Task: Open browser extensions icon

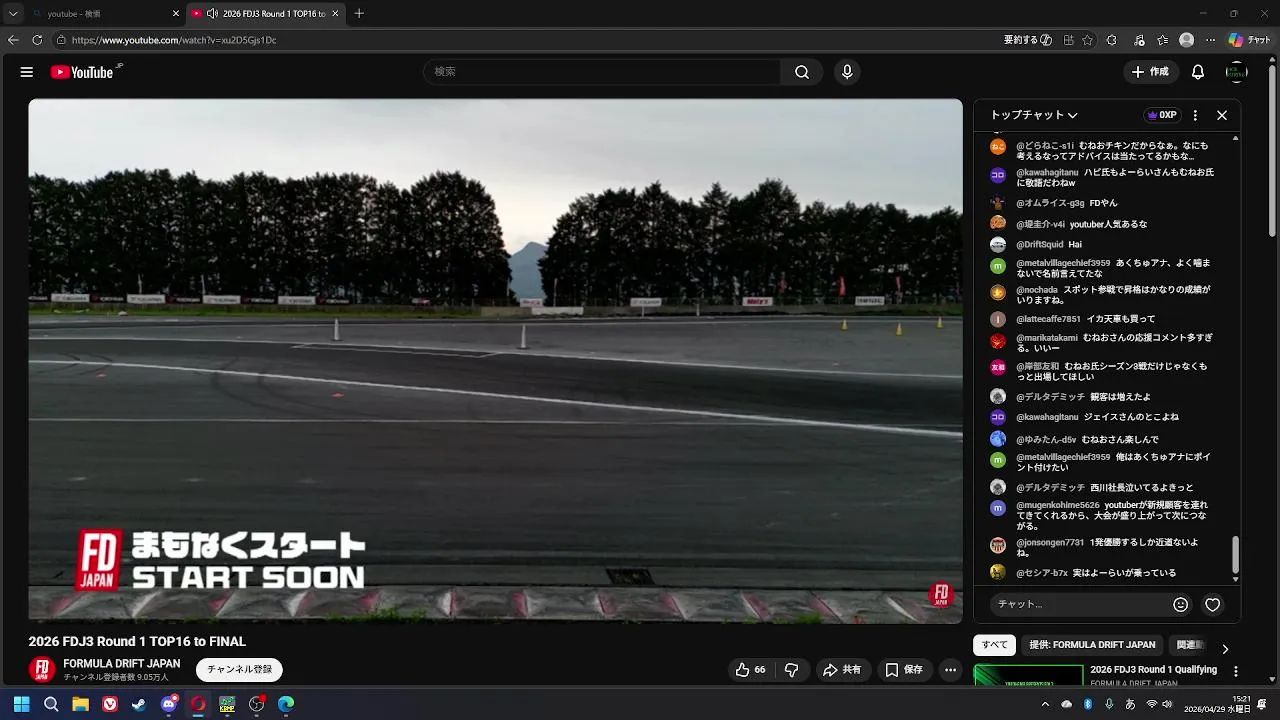Action: [x=1112, y=40]
